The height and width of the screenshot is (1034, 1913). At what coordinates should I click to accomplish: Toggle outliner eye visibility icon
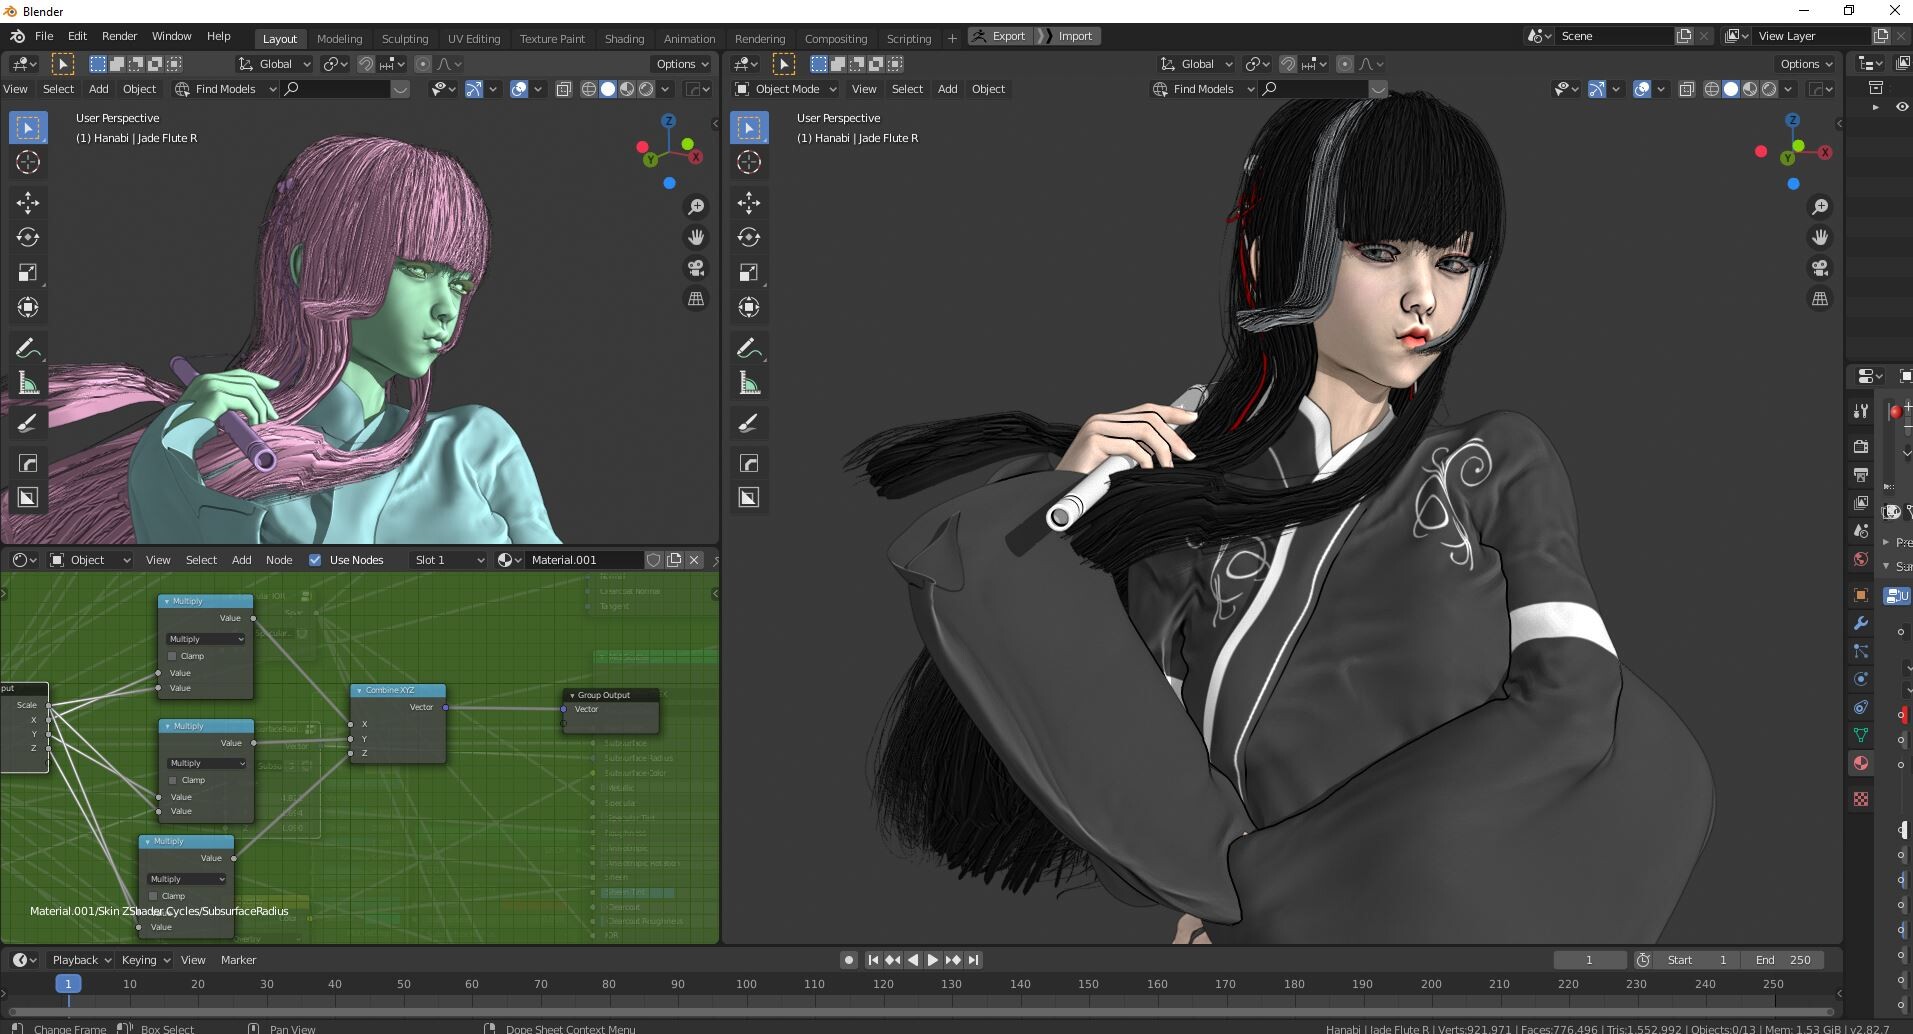tap(1902, 107)
